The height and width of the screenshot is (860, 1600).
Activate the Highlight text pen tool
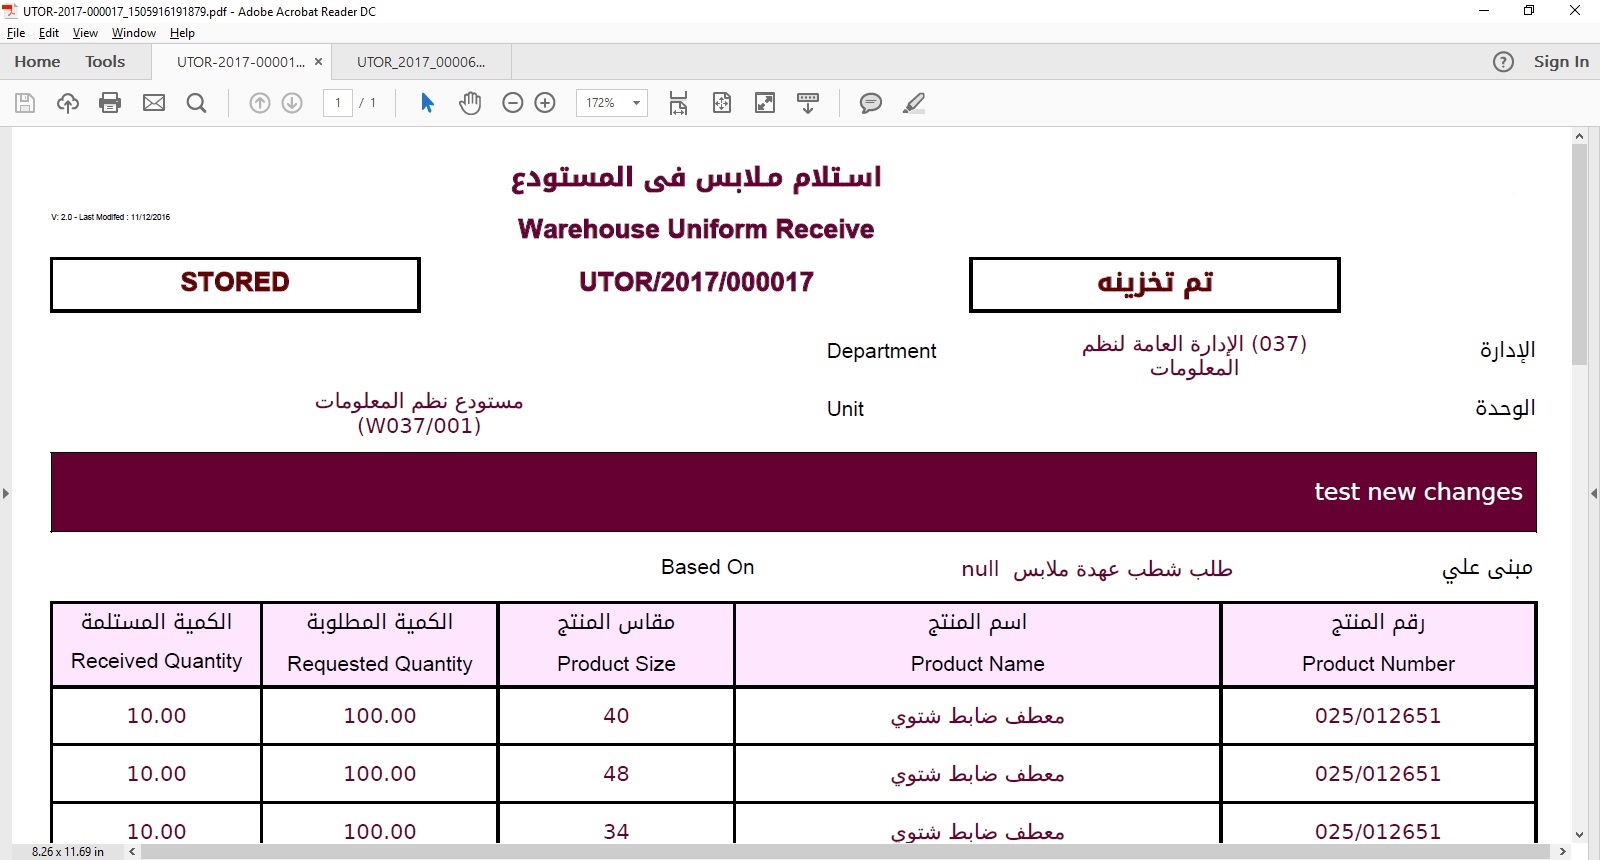pyautogui.click(x=914, y=103)
